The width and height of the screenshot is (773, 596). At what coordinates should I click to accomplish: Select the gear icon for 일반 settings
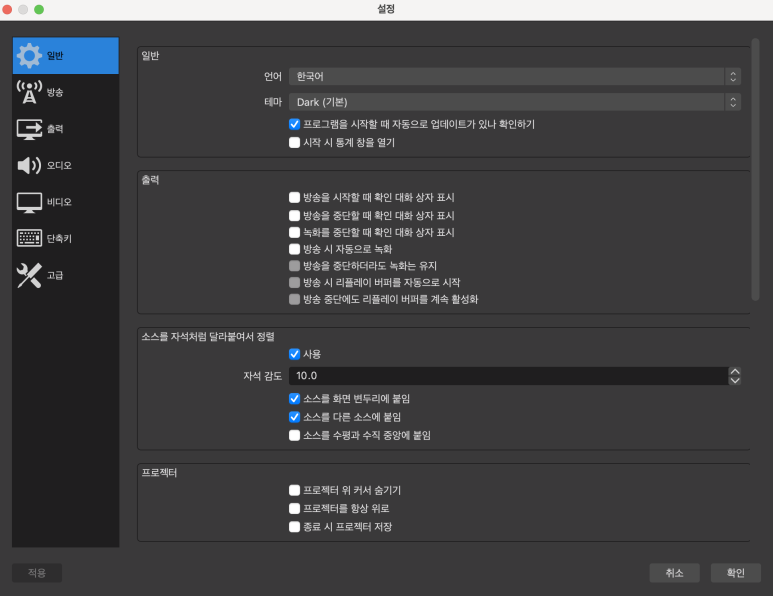point(29,56)
